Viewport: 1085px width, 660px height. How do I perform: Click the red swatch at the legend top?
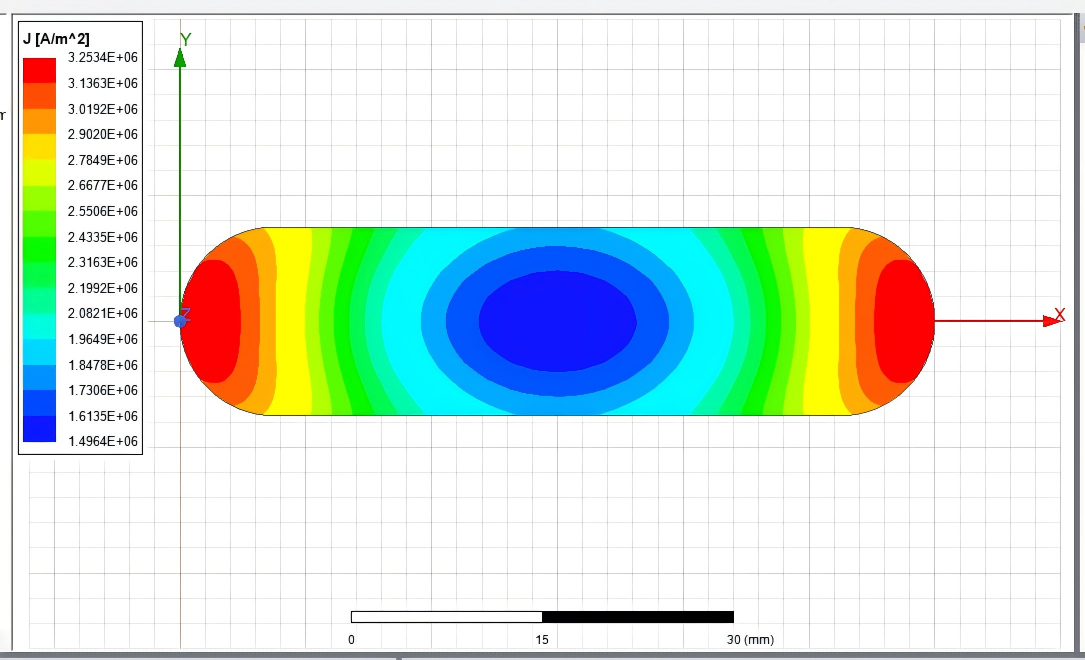tap(39, 70)
